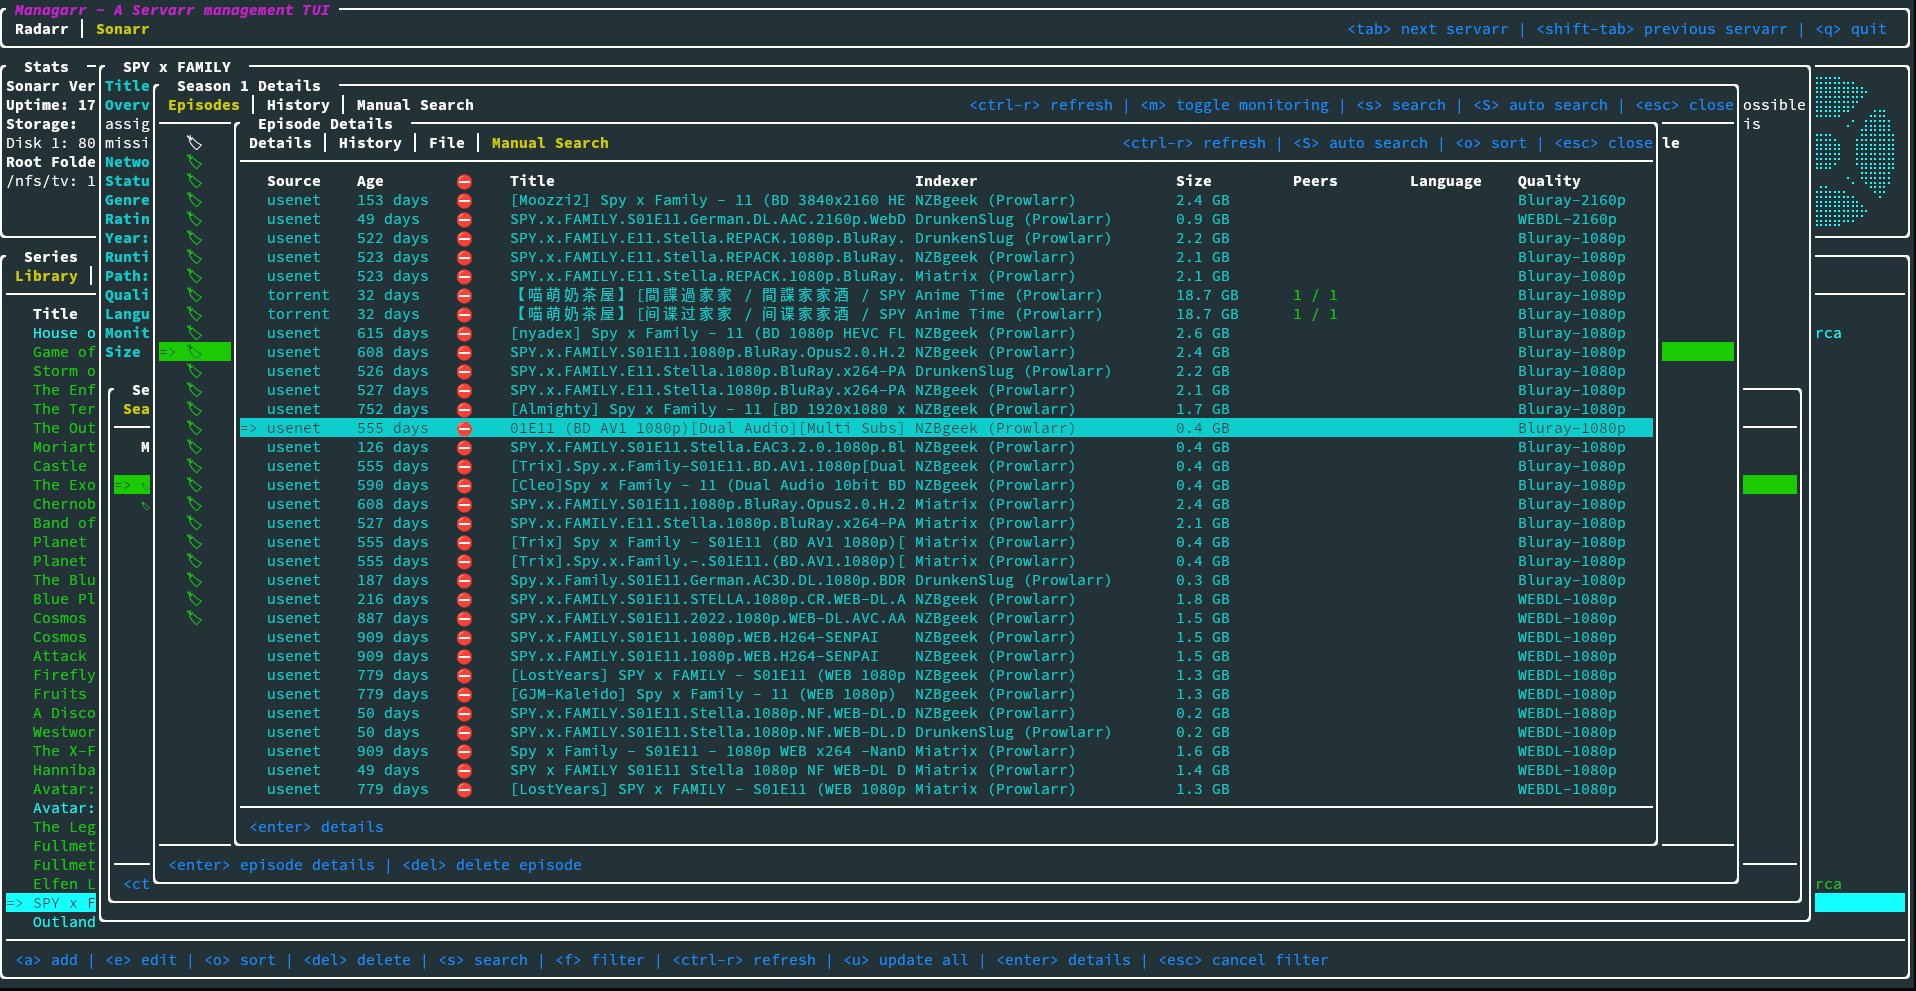This screenshot has width=1916, height=991.
Task: Toggle monitoring via the <m> toggle monitoring hint
Action: 1234,105
